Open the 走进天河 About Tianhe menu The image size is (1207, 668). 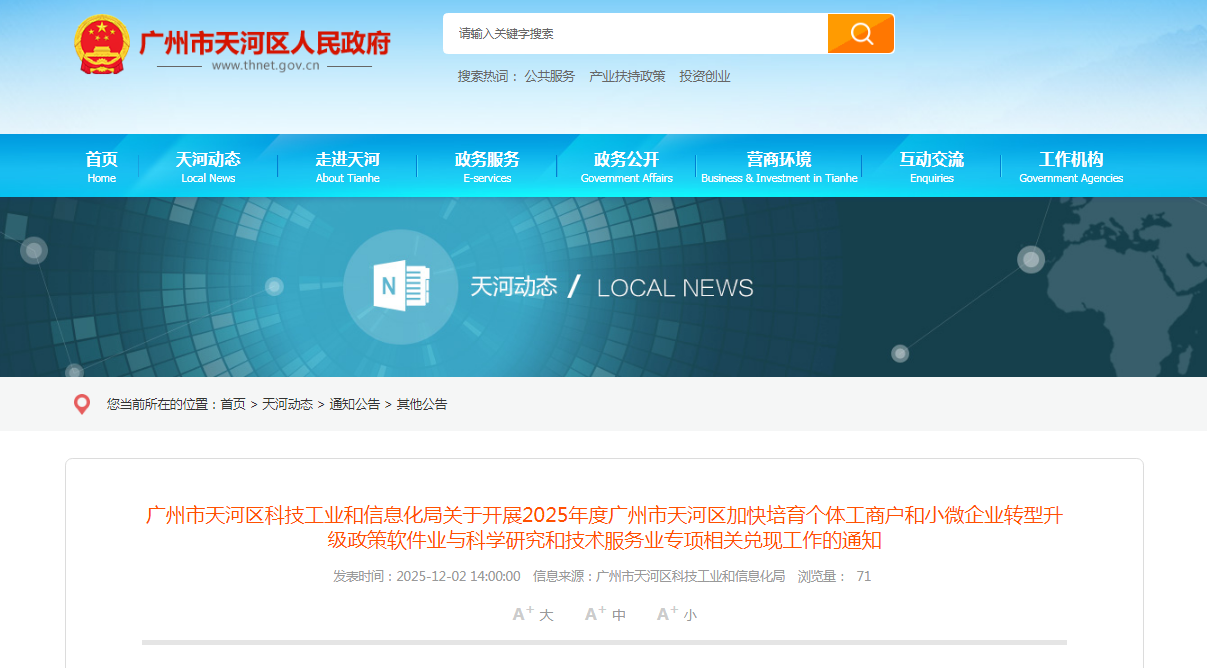point(347,166)
